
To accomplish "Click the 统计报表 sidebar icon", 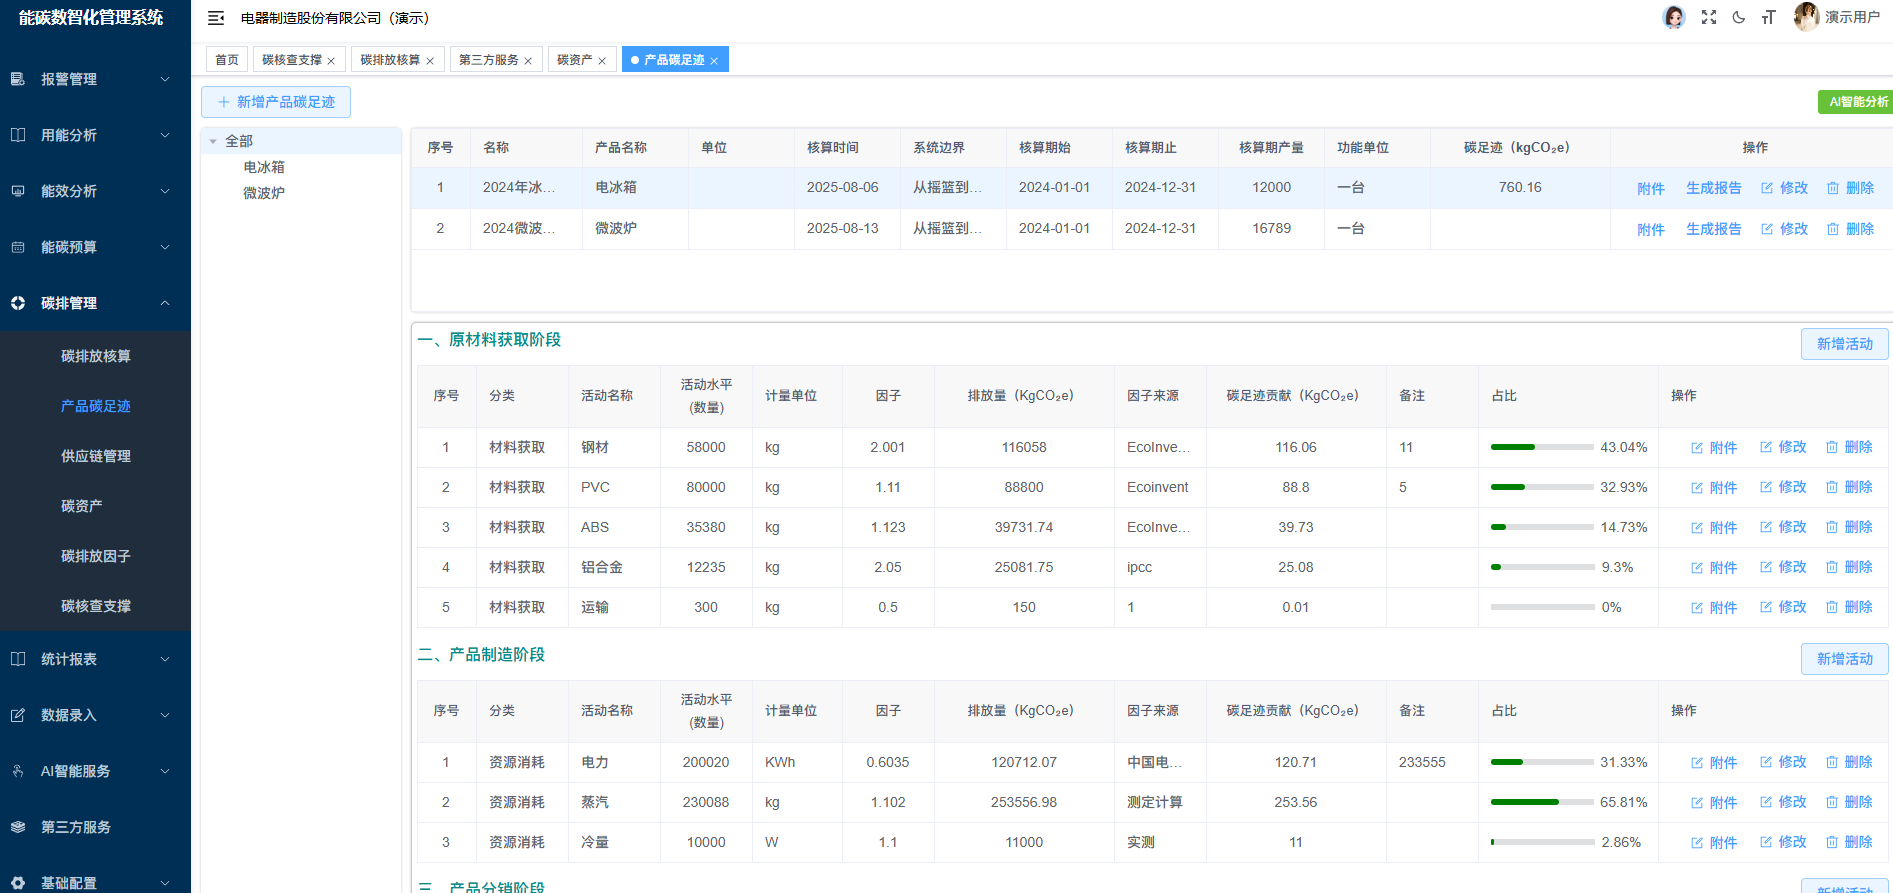I will pos(18,659).
